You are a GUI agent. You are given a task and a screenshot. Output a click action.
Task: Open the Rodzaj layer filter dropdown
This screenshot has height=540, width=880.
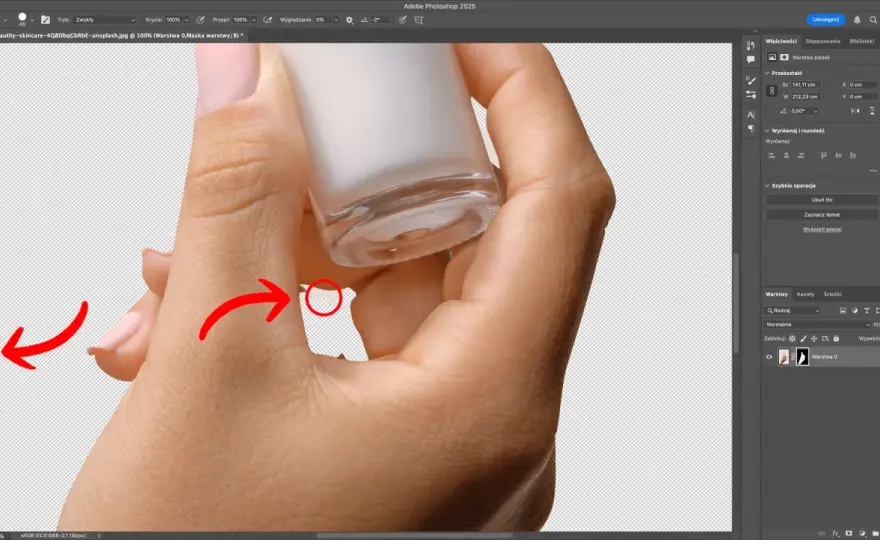point(793,310)
